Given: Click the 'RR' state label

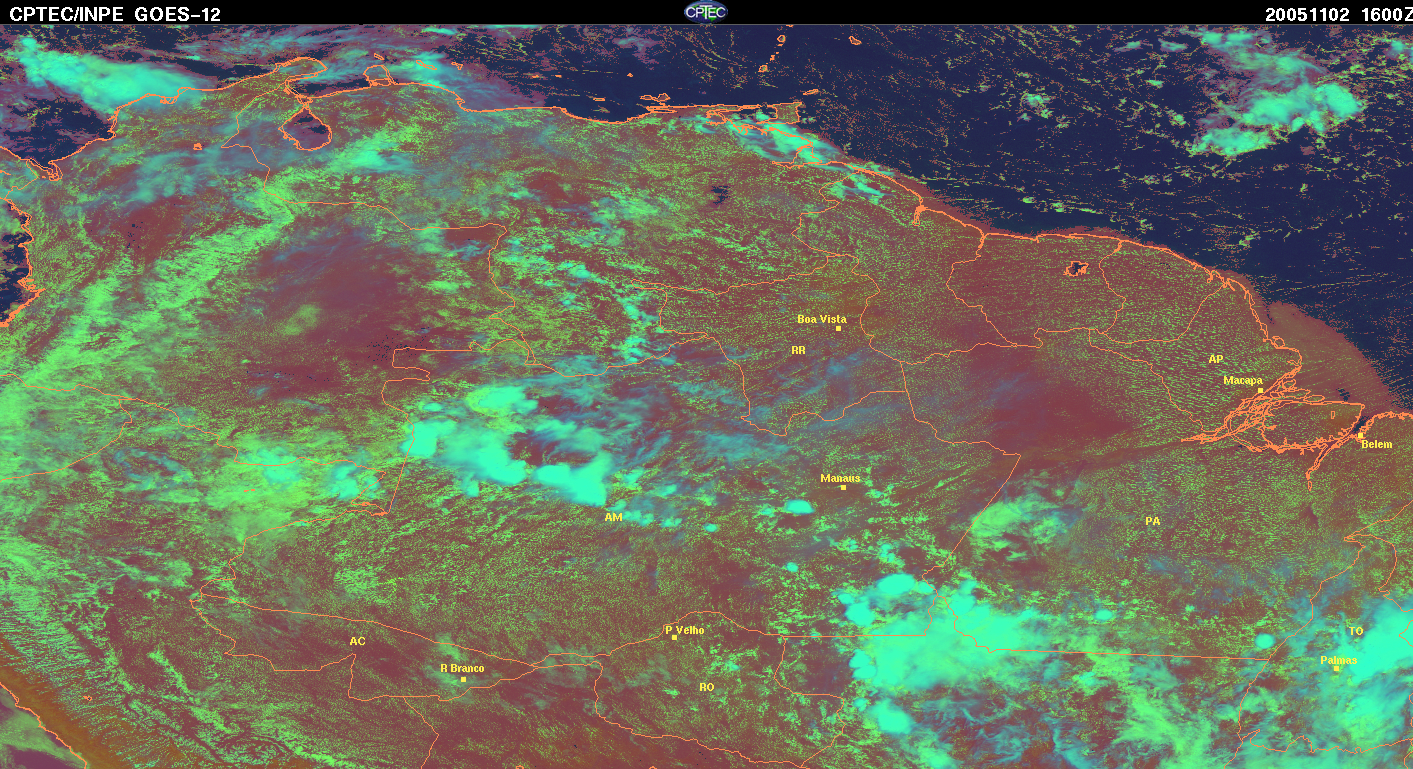Looking at the screenshot, I should coord(798,351).
